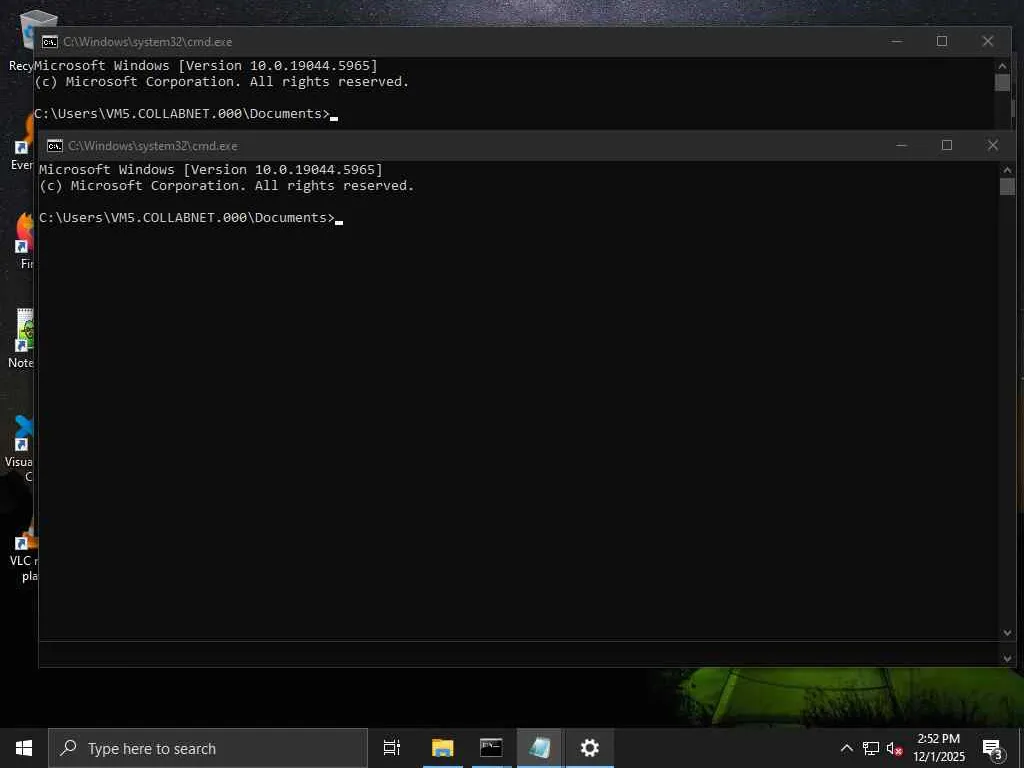The height and width of the screenshot is (768, 1024).
Task: Click the copyright line in back cmd
Action: point(221,82)
